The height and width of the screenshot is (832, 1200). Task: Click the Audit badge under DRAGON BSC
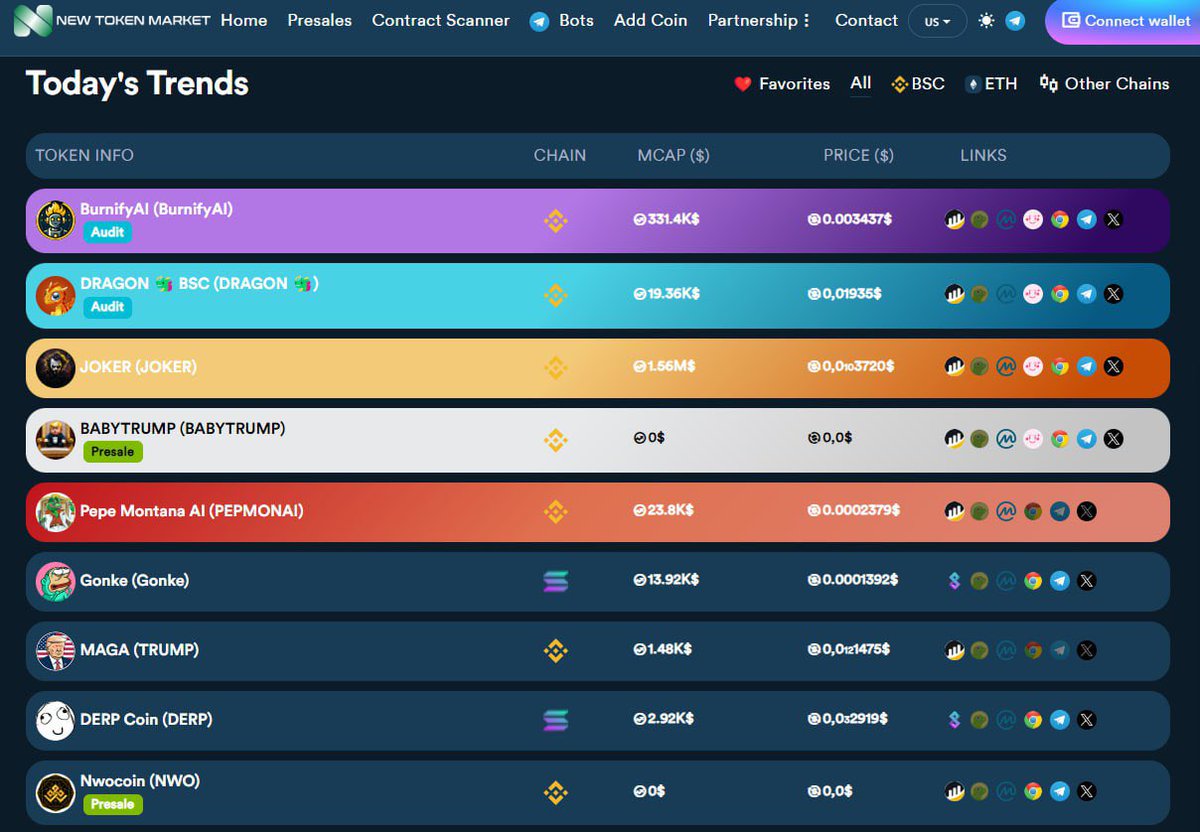tap(108, 307)
